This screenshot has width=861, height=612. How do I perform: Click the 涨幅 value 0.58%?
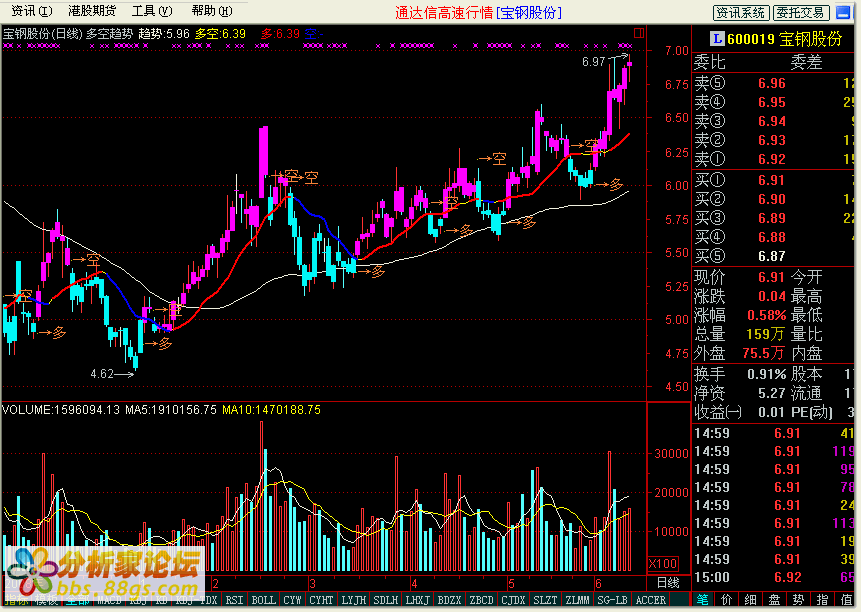[767, 316]
